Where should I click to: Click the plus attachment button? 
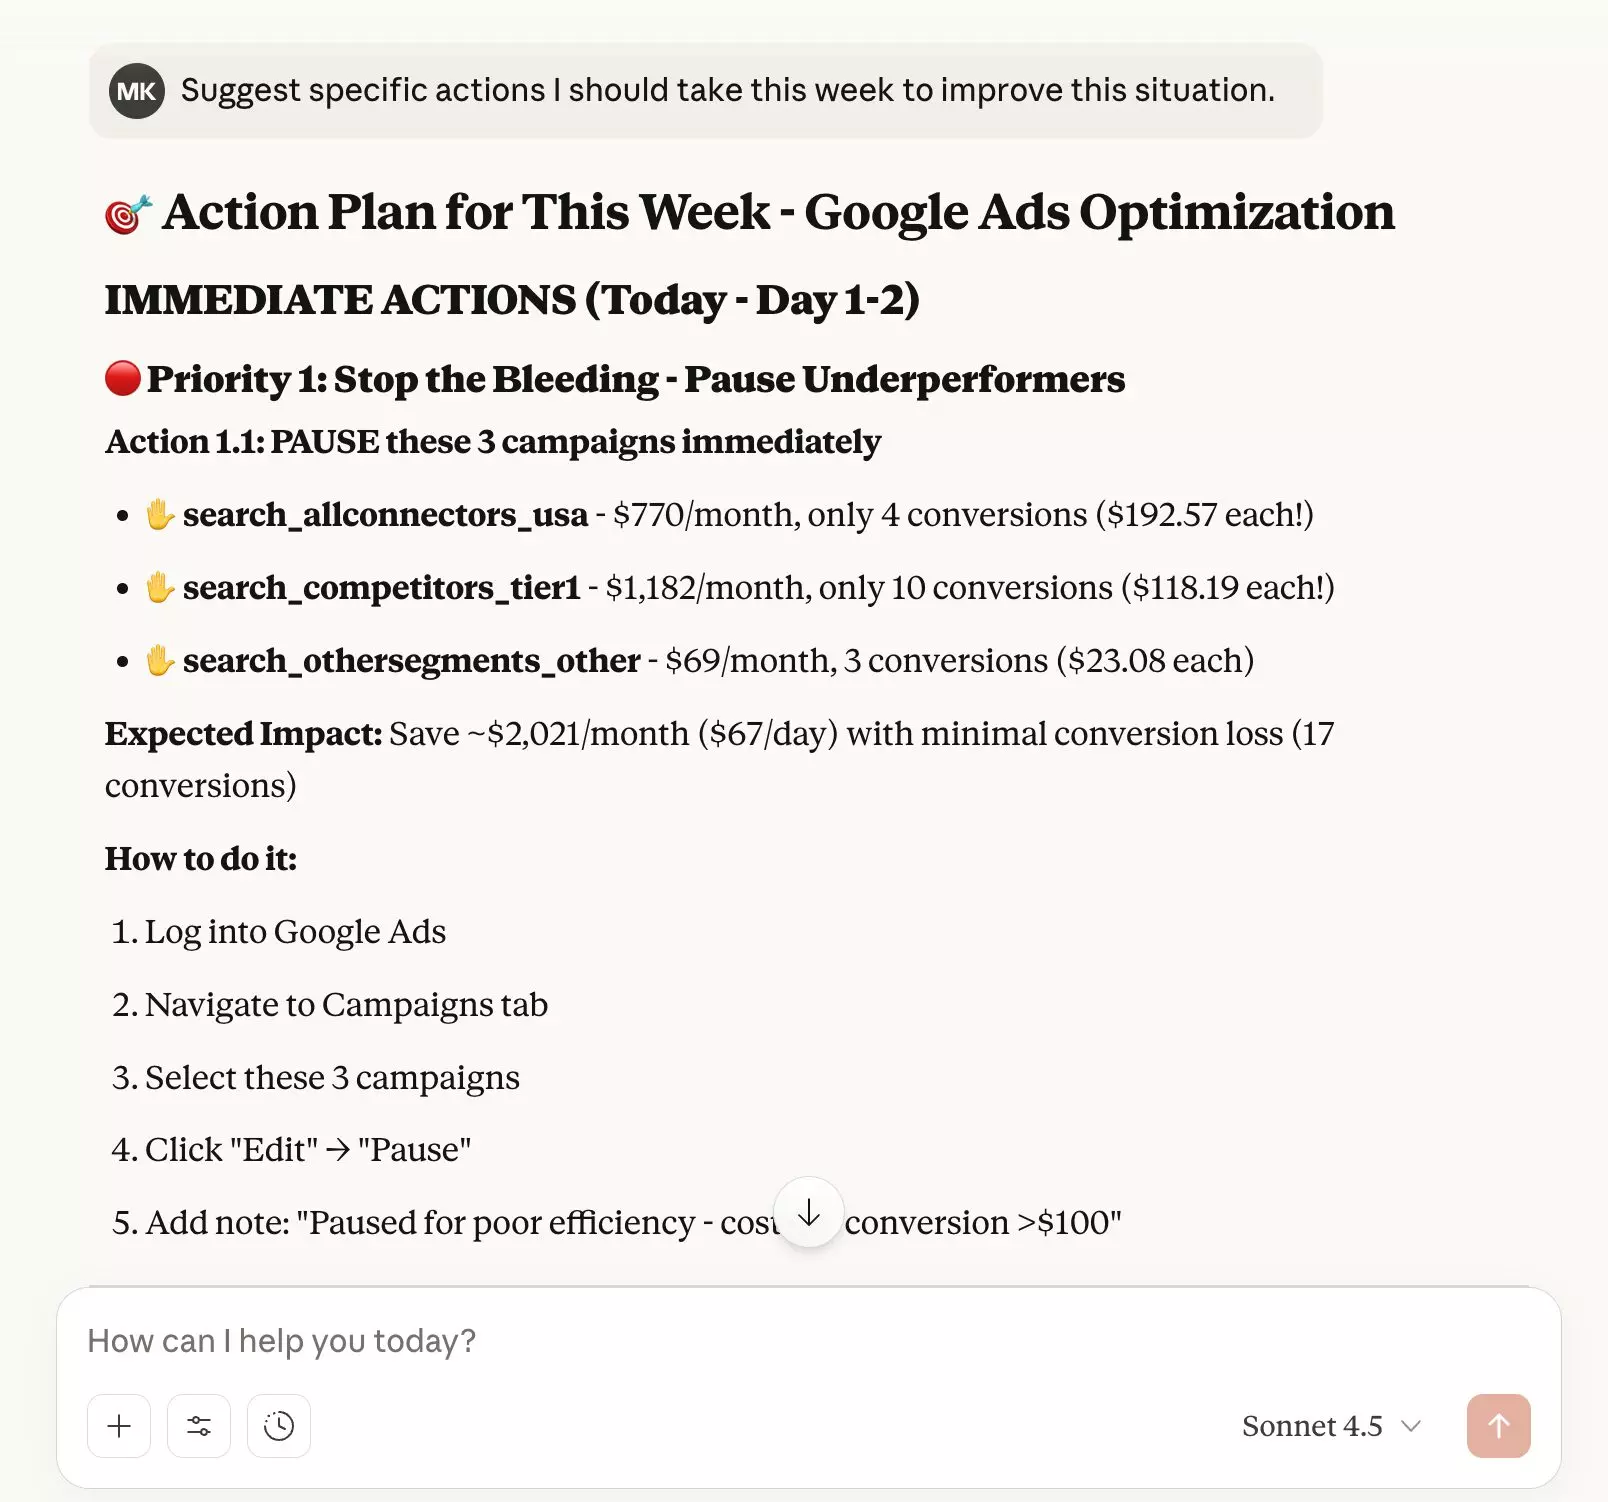click(x=119, y=1426)
